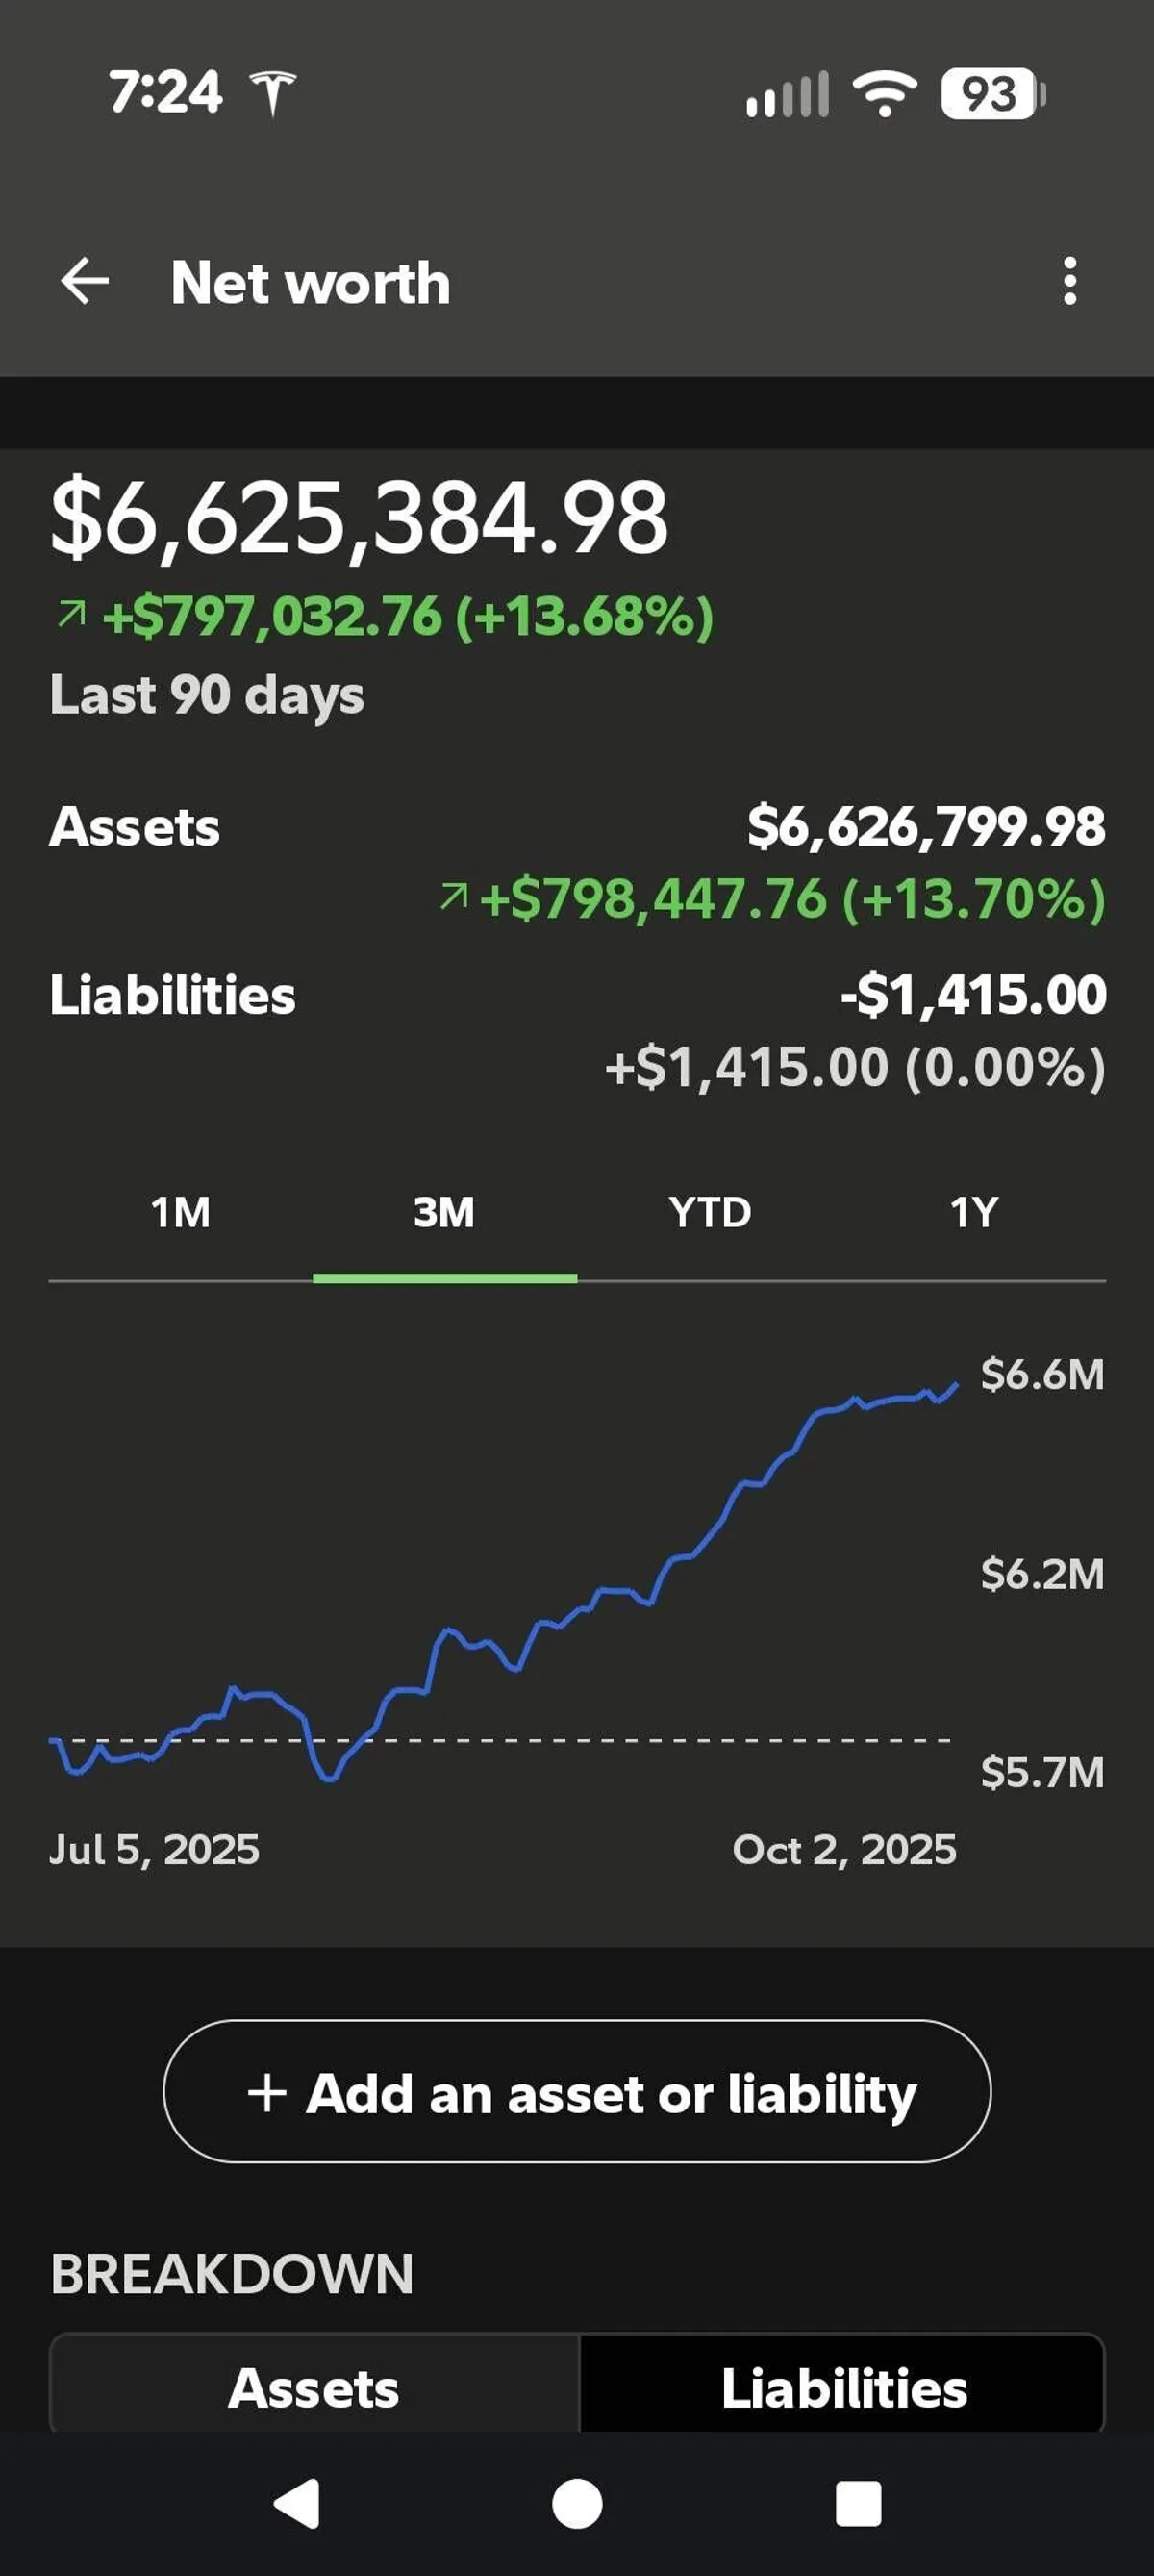
Task: Open the three-dot overflow menu
Action: 1070,281
